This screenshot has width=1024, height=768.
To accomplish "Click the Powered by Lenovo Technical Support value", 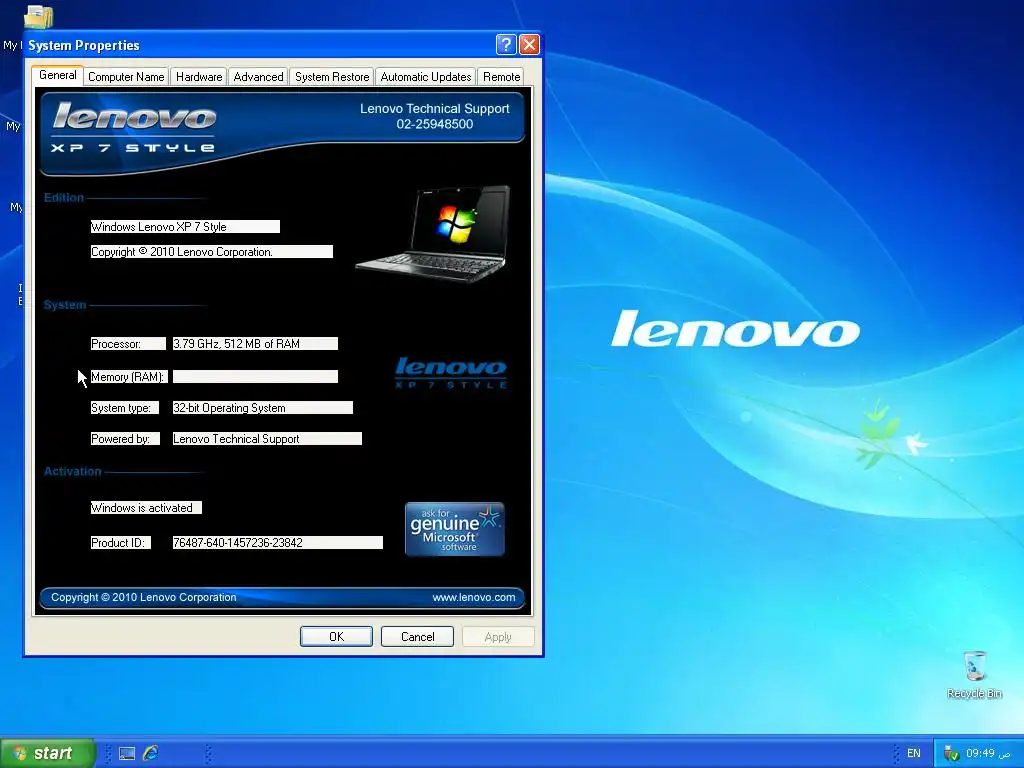I will point(267,439).
